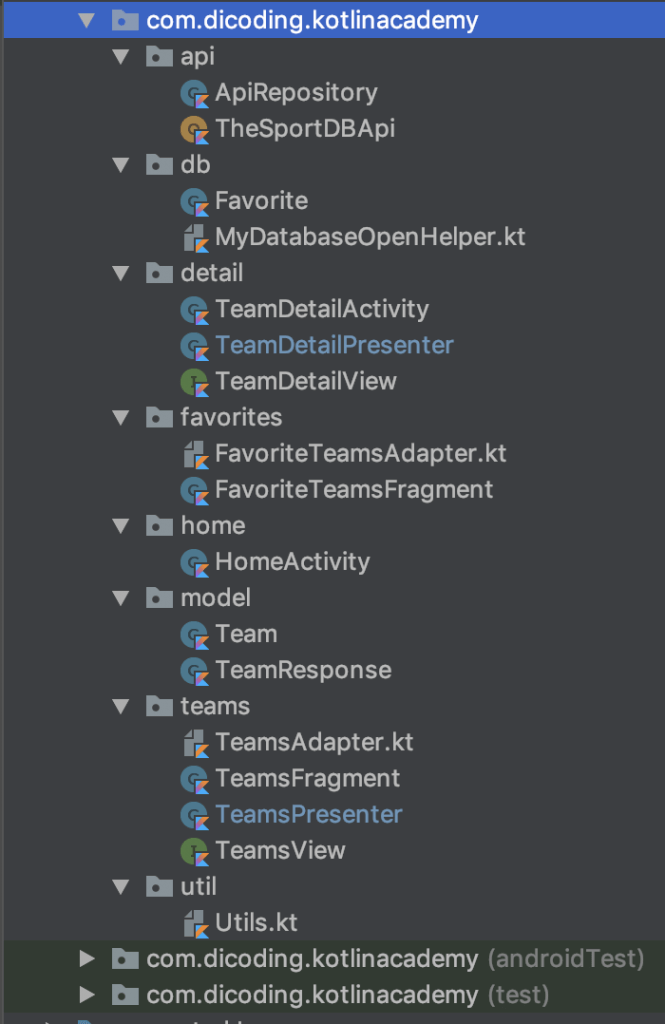The height and width of the screenshot is (1024, 665).
Task: Click the Kotlin class icon beside ApiRepository
Action: pos(194,92)
